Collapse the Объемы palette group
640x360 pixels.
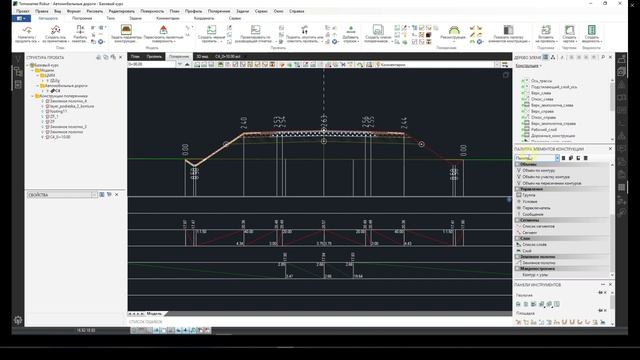(x=518, y=164)
